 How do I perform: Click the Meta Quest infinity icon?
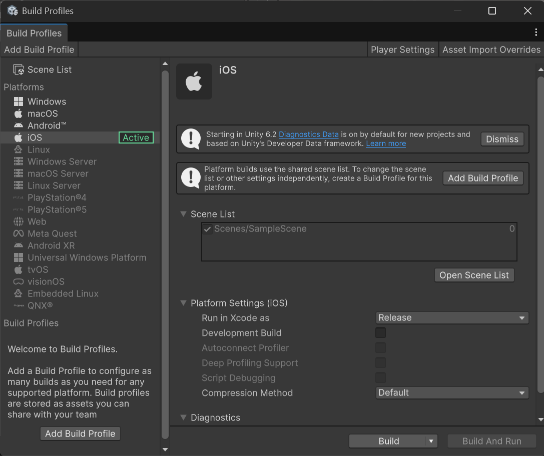(18, 234)
